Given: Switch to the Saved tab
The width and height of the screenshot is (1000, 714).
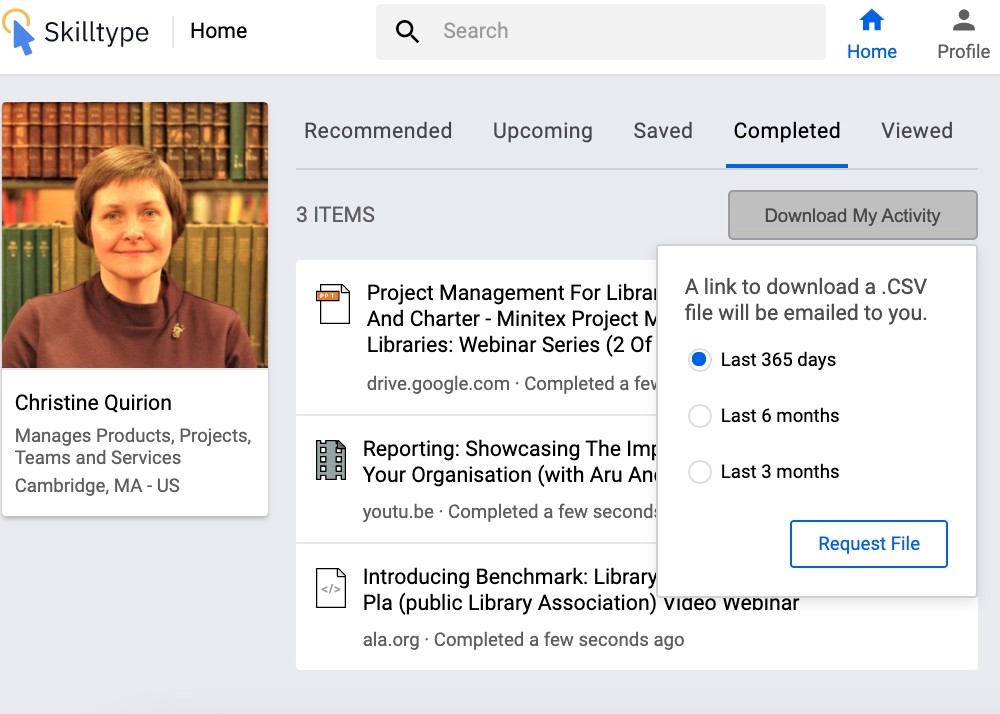Looking at the screenshot, I should point(663,131).
